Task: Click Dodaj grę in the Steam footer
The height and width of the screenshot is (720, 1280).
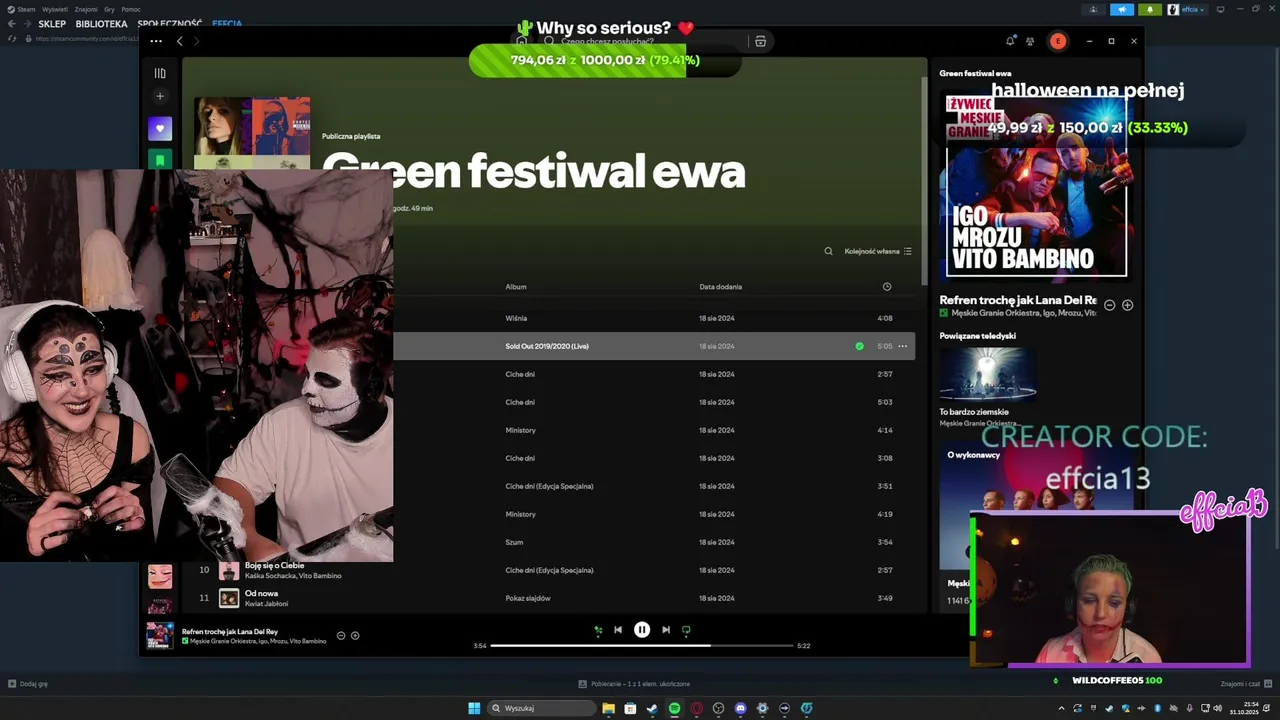Action: (28, 684)
